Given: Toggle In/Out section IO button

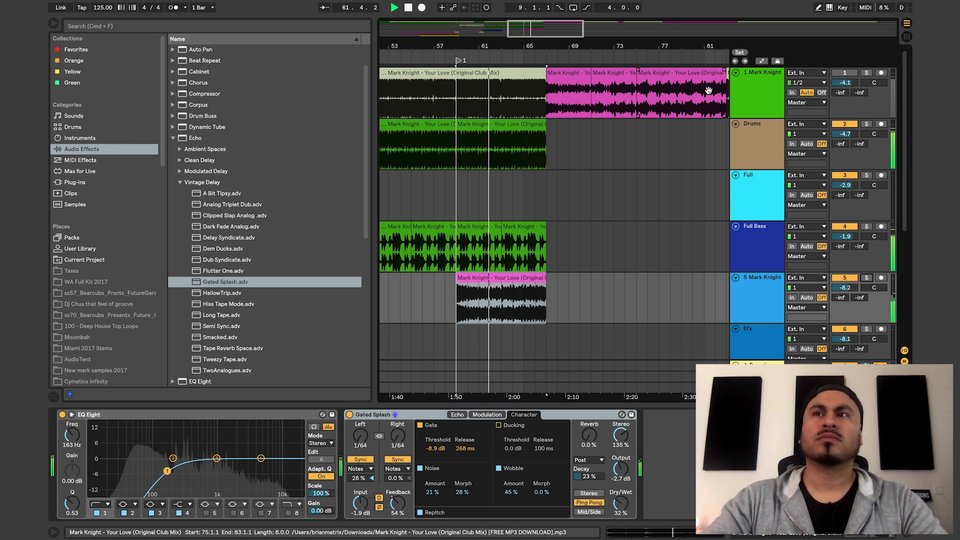Looking at the screenshot, I should [904, 351].
